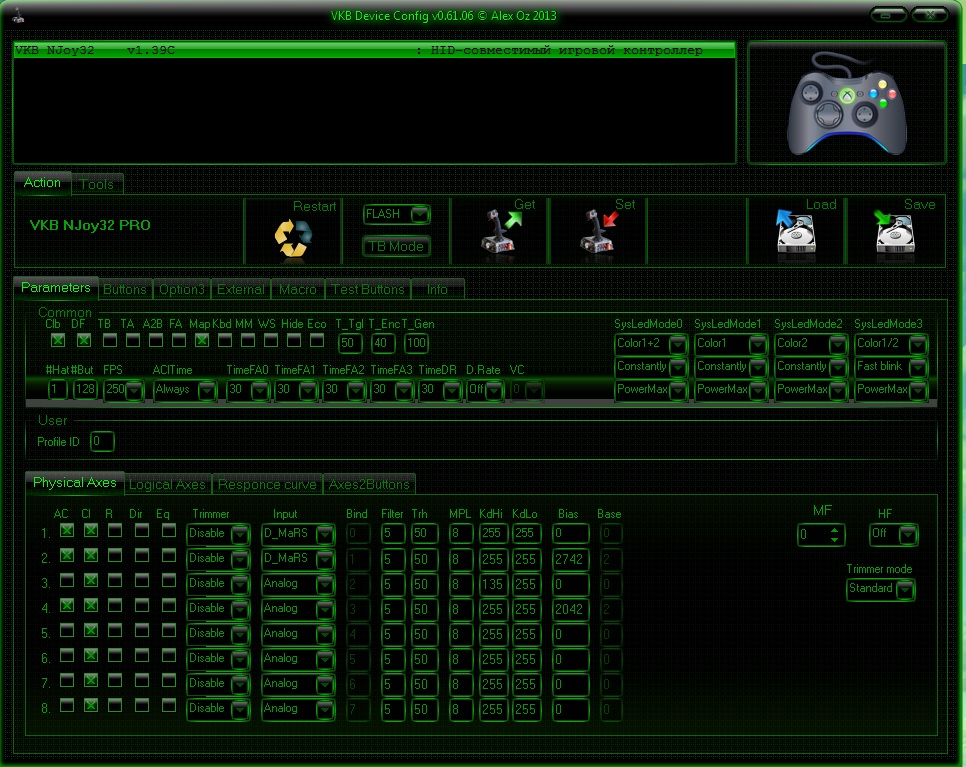Switch to Responce curve tab
The width and height of the screenshot is (966, 767).
click(267, 485)
